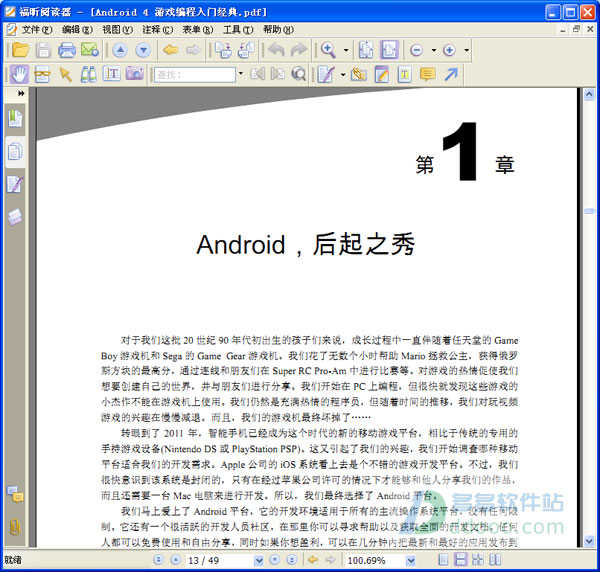Open the reading glasses viewer icon
The height and width of the screenshot is (572, 600).
42,74
